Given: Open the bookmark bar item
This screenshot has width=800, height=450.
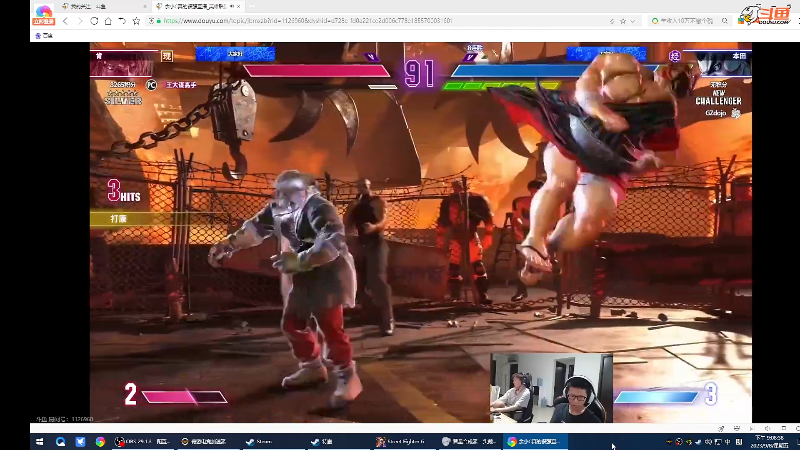Looking at the screenshot, I should (44, 36).
